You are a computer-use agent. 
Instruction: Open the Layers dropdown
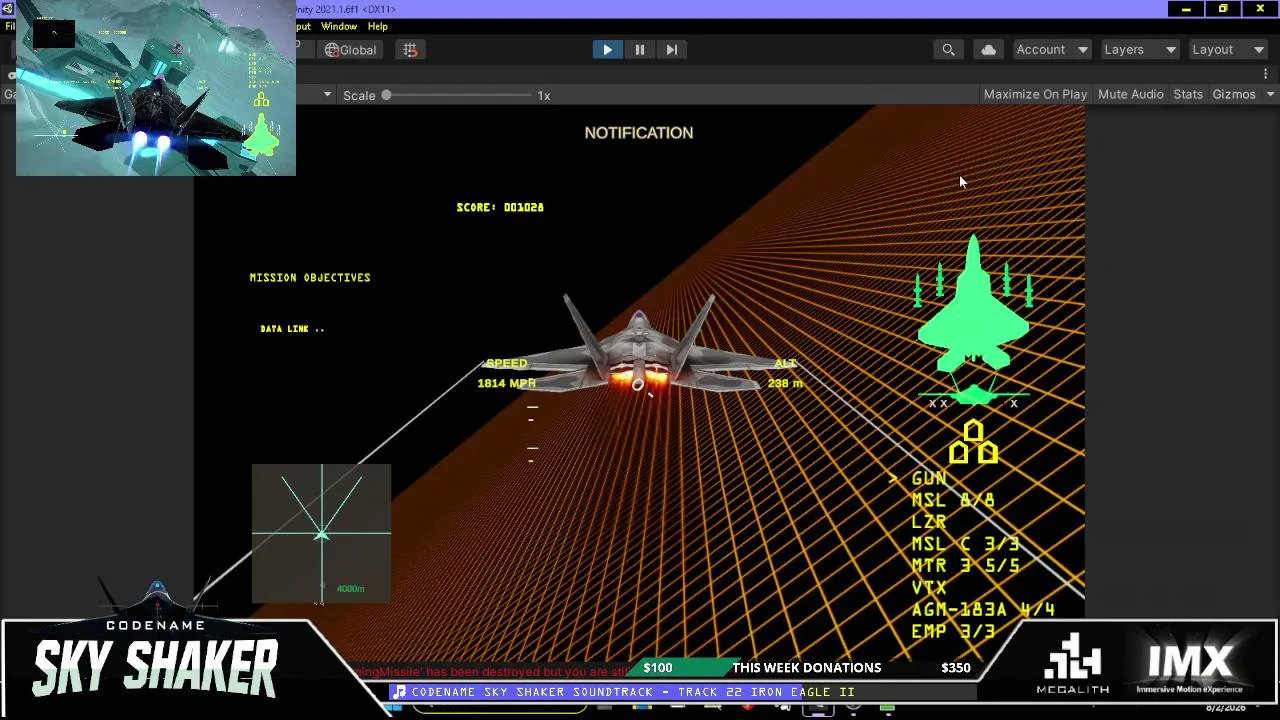pos(1139,50)
